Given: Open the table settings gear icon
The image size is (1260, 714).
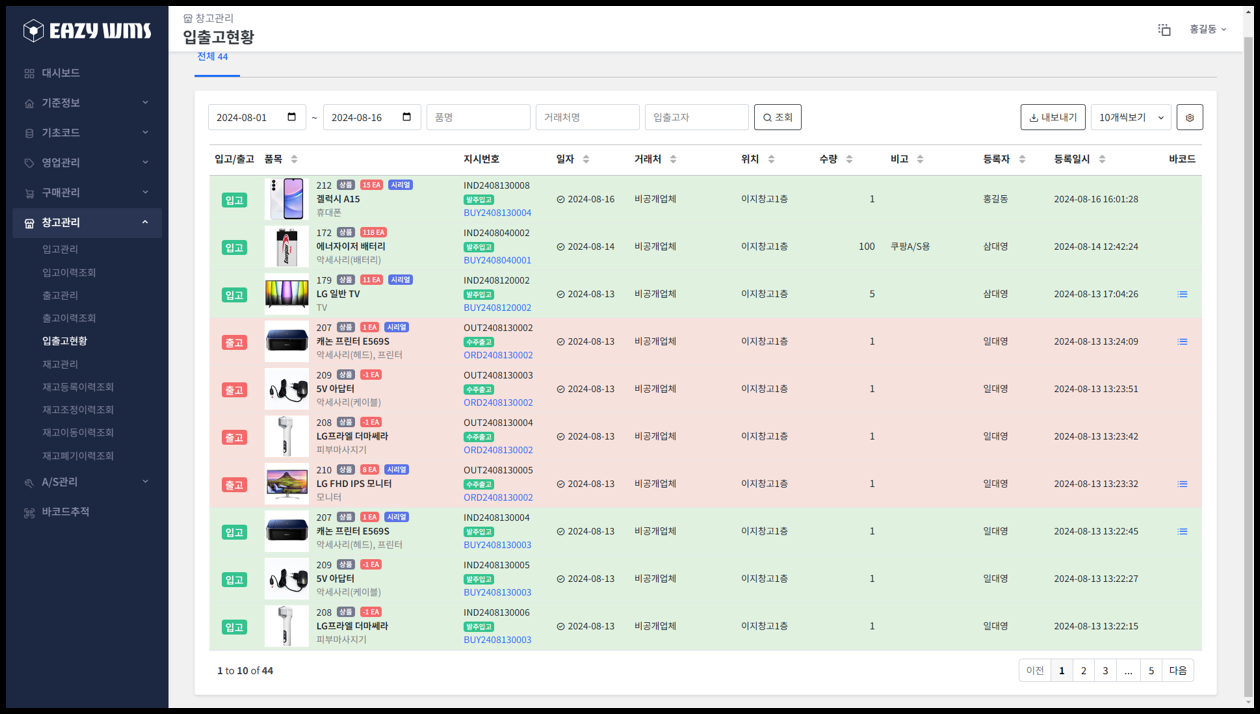Looking at the screenshot, I should pos(1189,117).
